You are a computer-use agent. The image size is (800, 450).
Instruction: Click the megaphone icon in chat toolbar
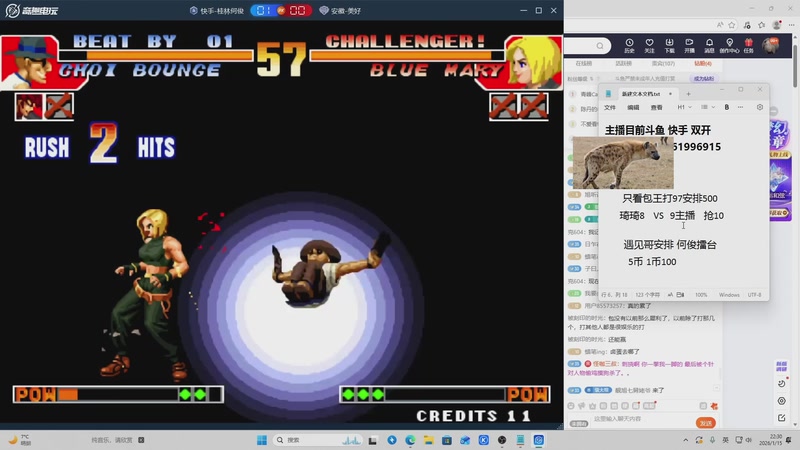click(x=582, y=406)
